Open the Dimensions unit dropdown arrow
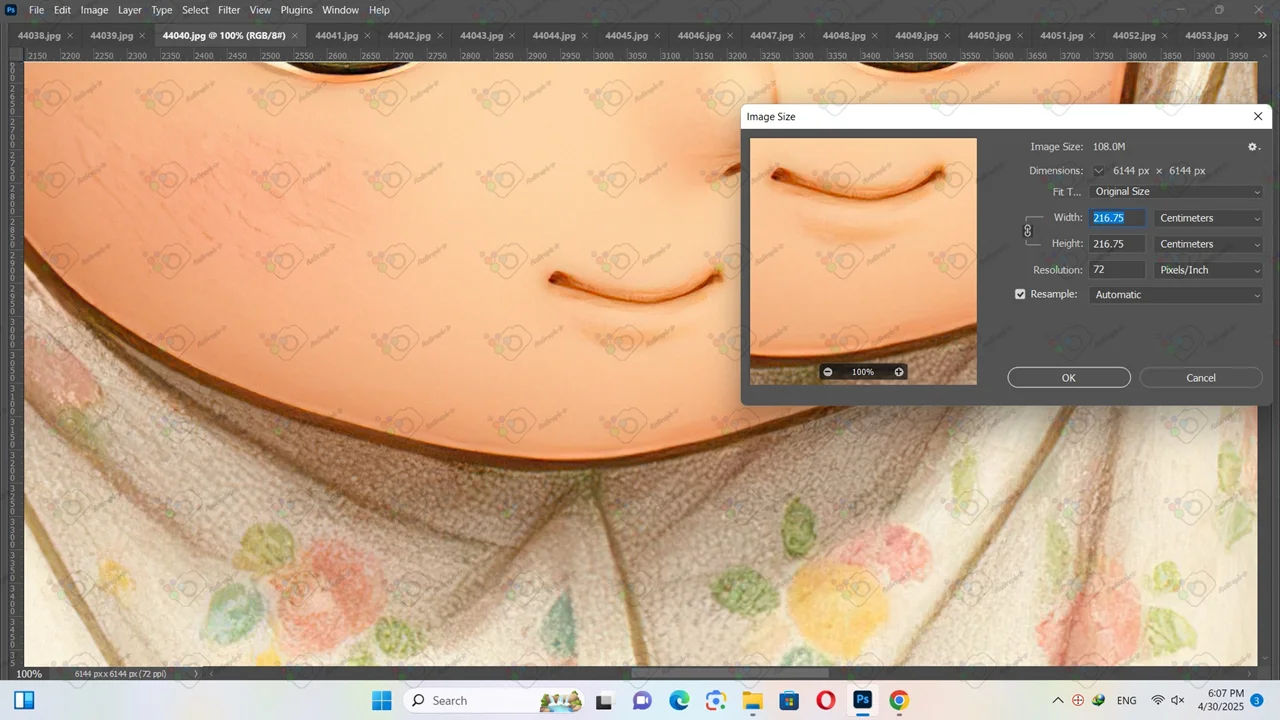Viewport: 1280px width, 720px height. click(1099, 171)
